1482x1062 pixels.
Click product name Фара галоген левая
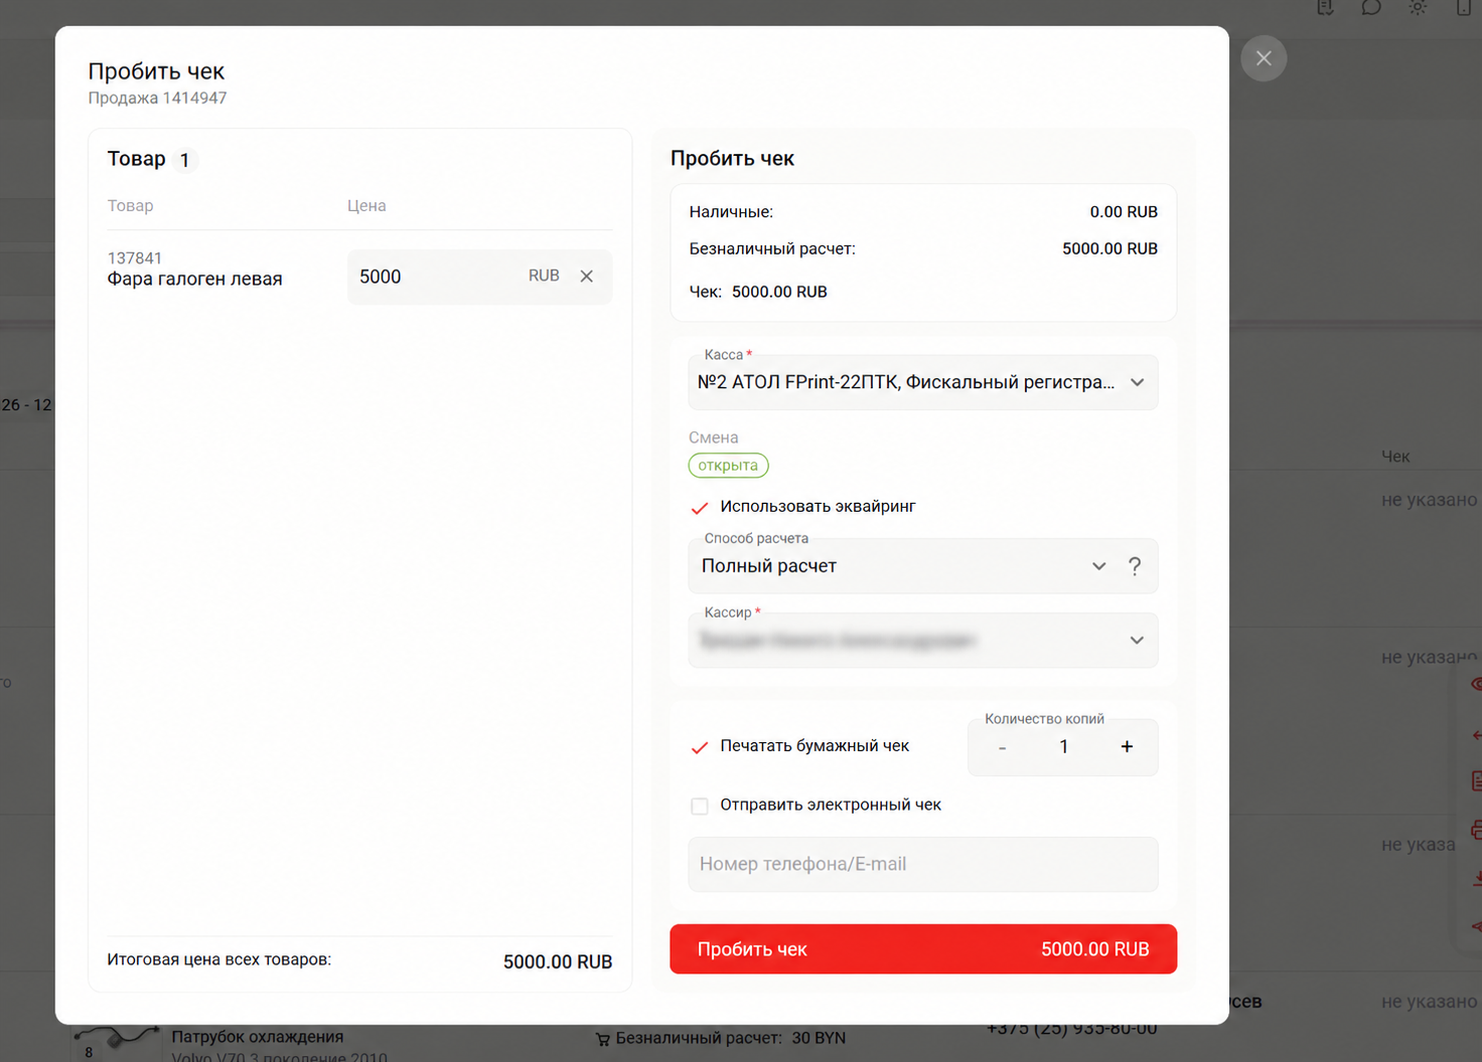195,279
